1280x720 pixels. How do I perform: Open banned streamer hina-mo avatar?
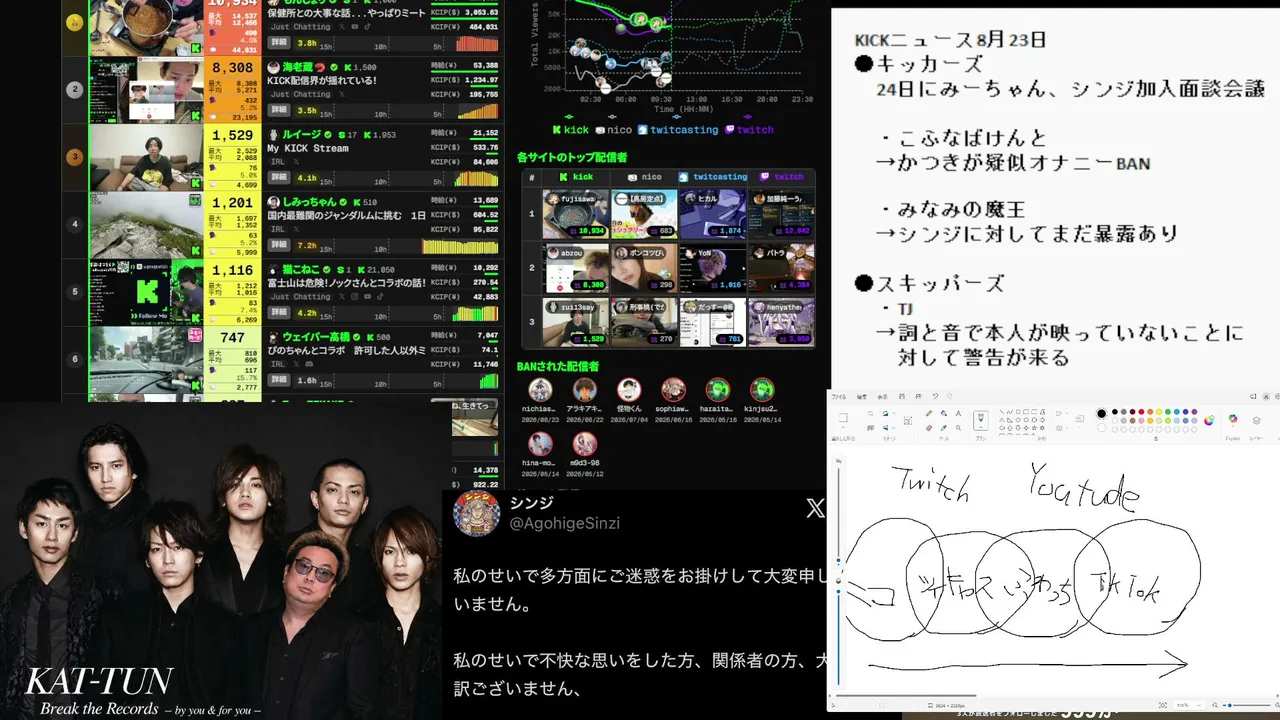click(541, 444)
